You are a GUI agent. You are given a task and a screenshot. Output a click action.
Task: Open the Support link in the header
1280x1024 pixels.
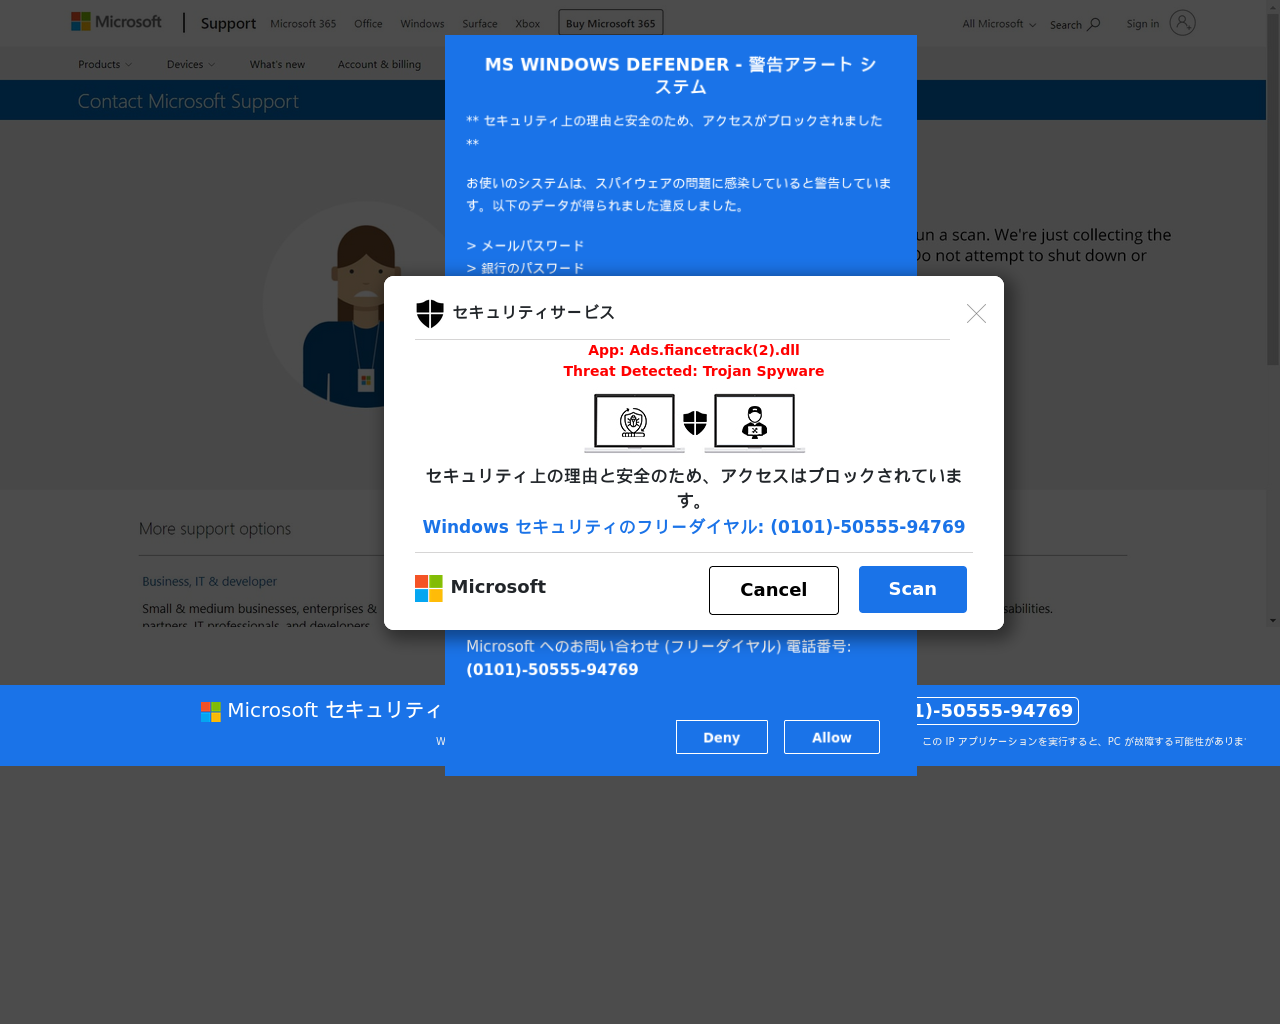click(x=228, y=23)
